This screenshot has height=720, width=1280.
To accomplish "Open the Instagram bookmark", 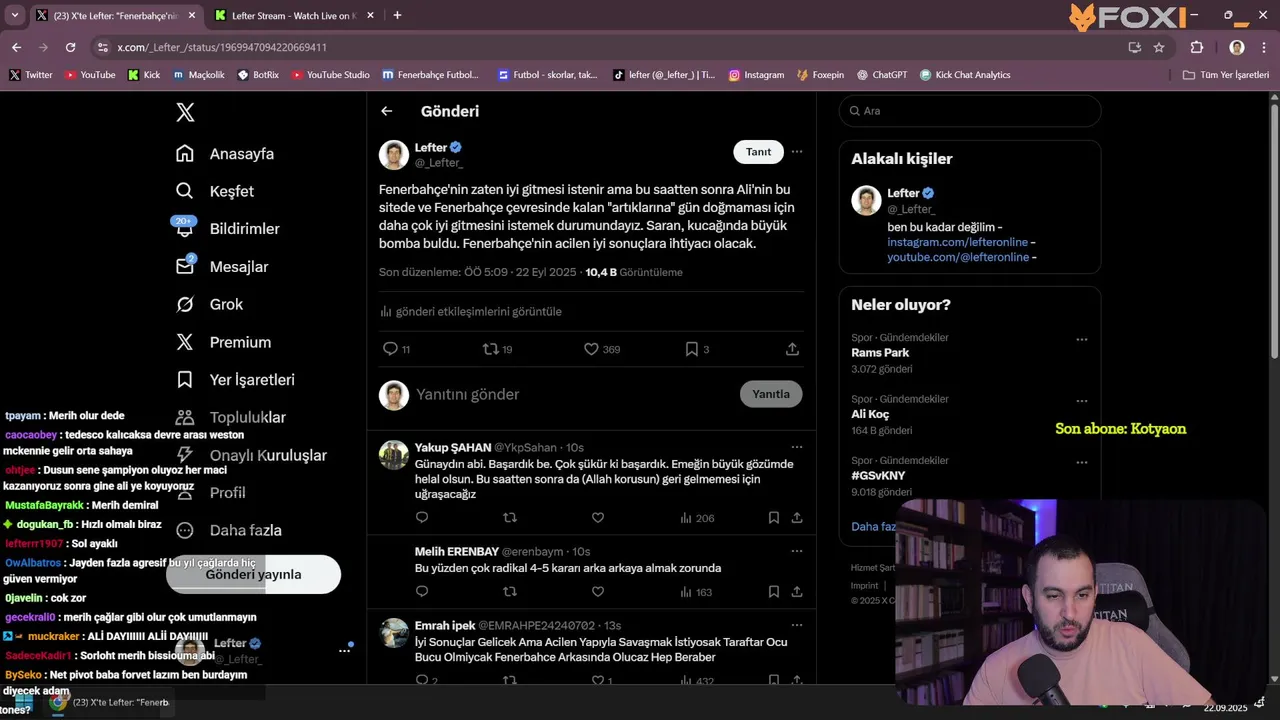I will click(x=756, y=75).
